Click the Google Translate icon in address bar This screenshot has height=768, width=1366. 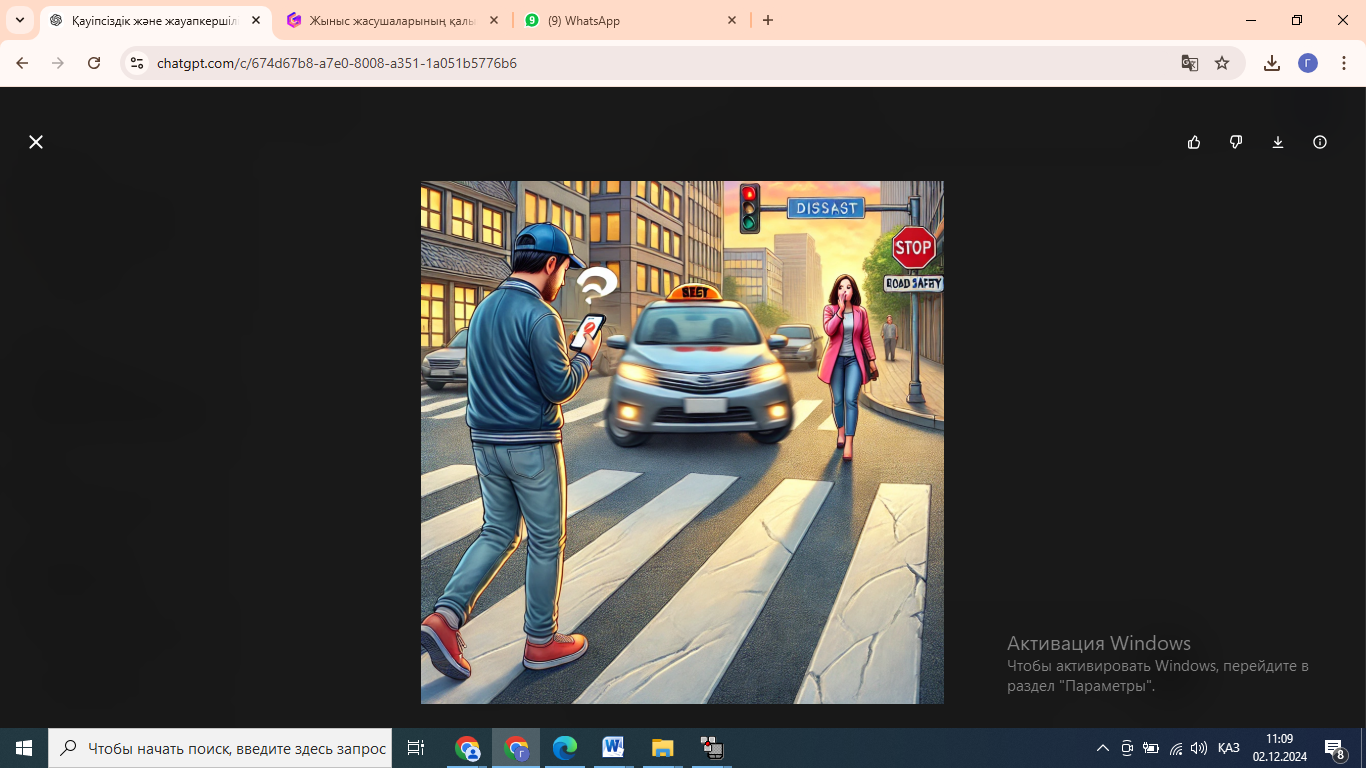[x=1189, y=63]
